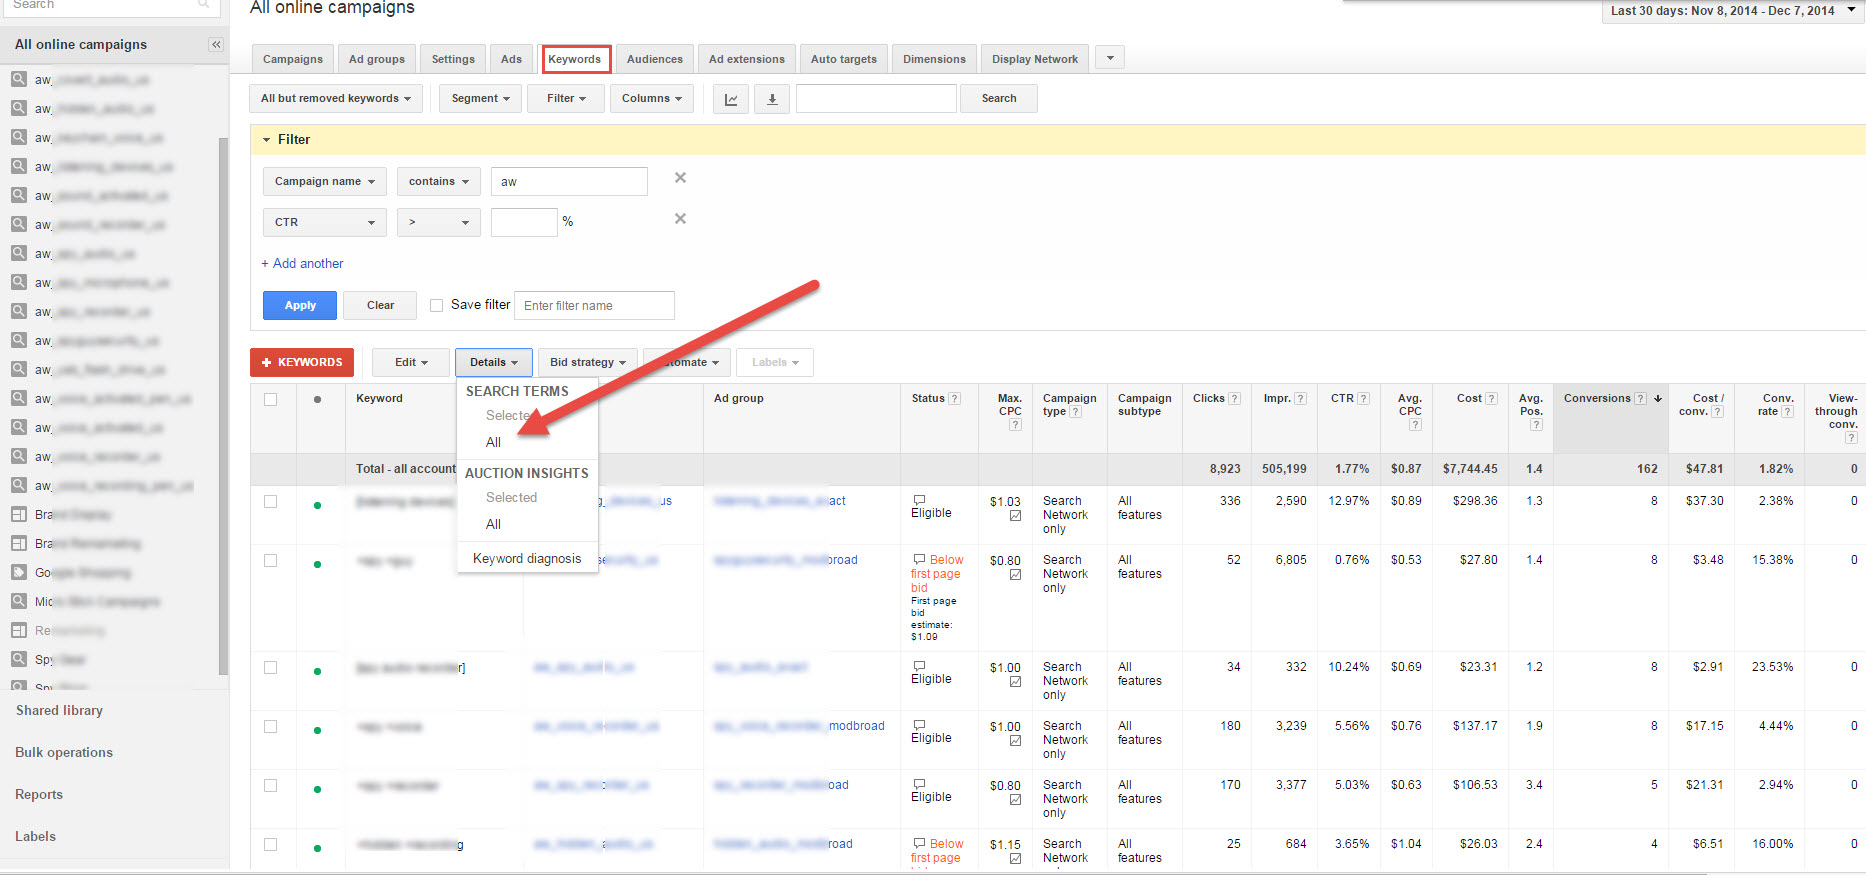Tick the Save filter checkbox
This screenshot has height=875, width=1866.
tap(437, 306)
